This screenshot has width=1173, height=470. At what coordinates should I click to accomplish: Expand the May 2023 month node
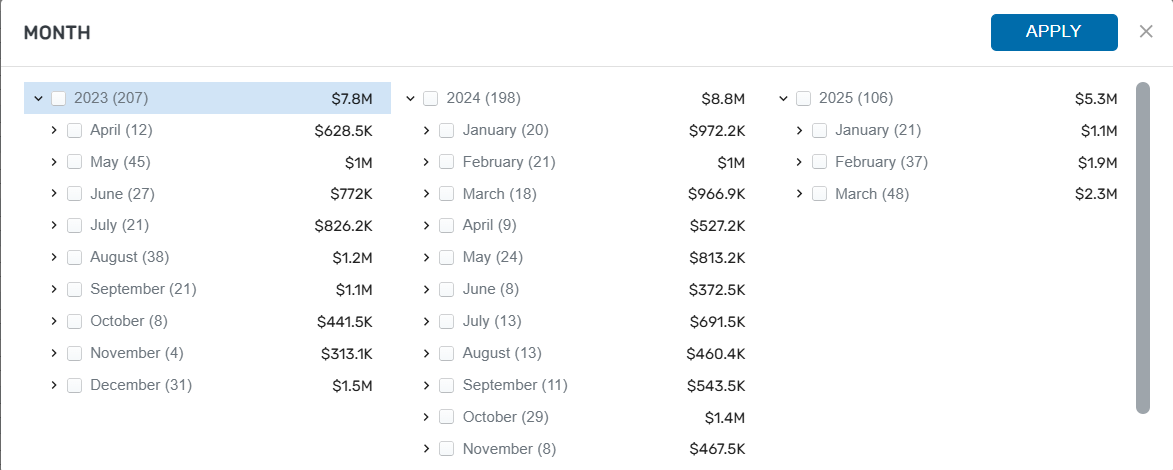pyautogui.click(x=54, y=162)
